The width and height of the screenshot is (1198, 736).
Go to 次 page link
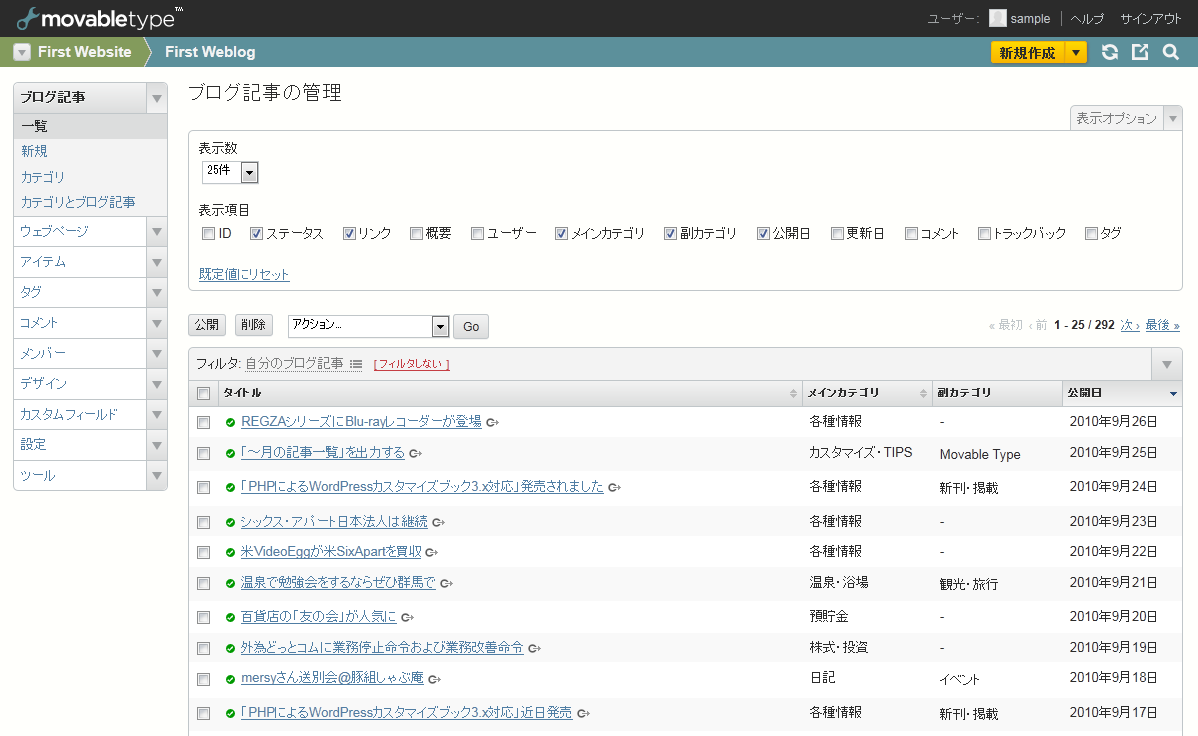point(1130,326)
